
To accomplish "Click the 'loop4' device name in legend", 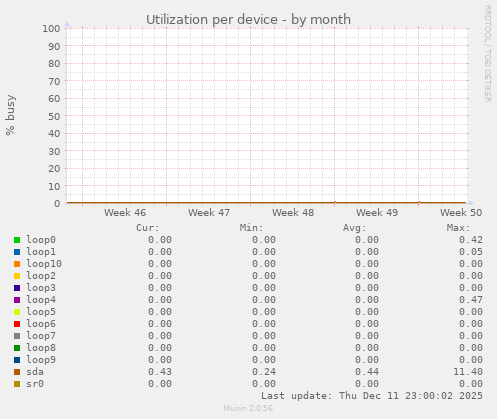I will coord(41,300).
